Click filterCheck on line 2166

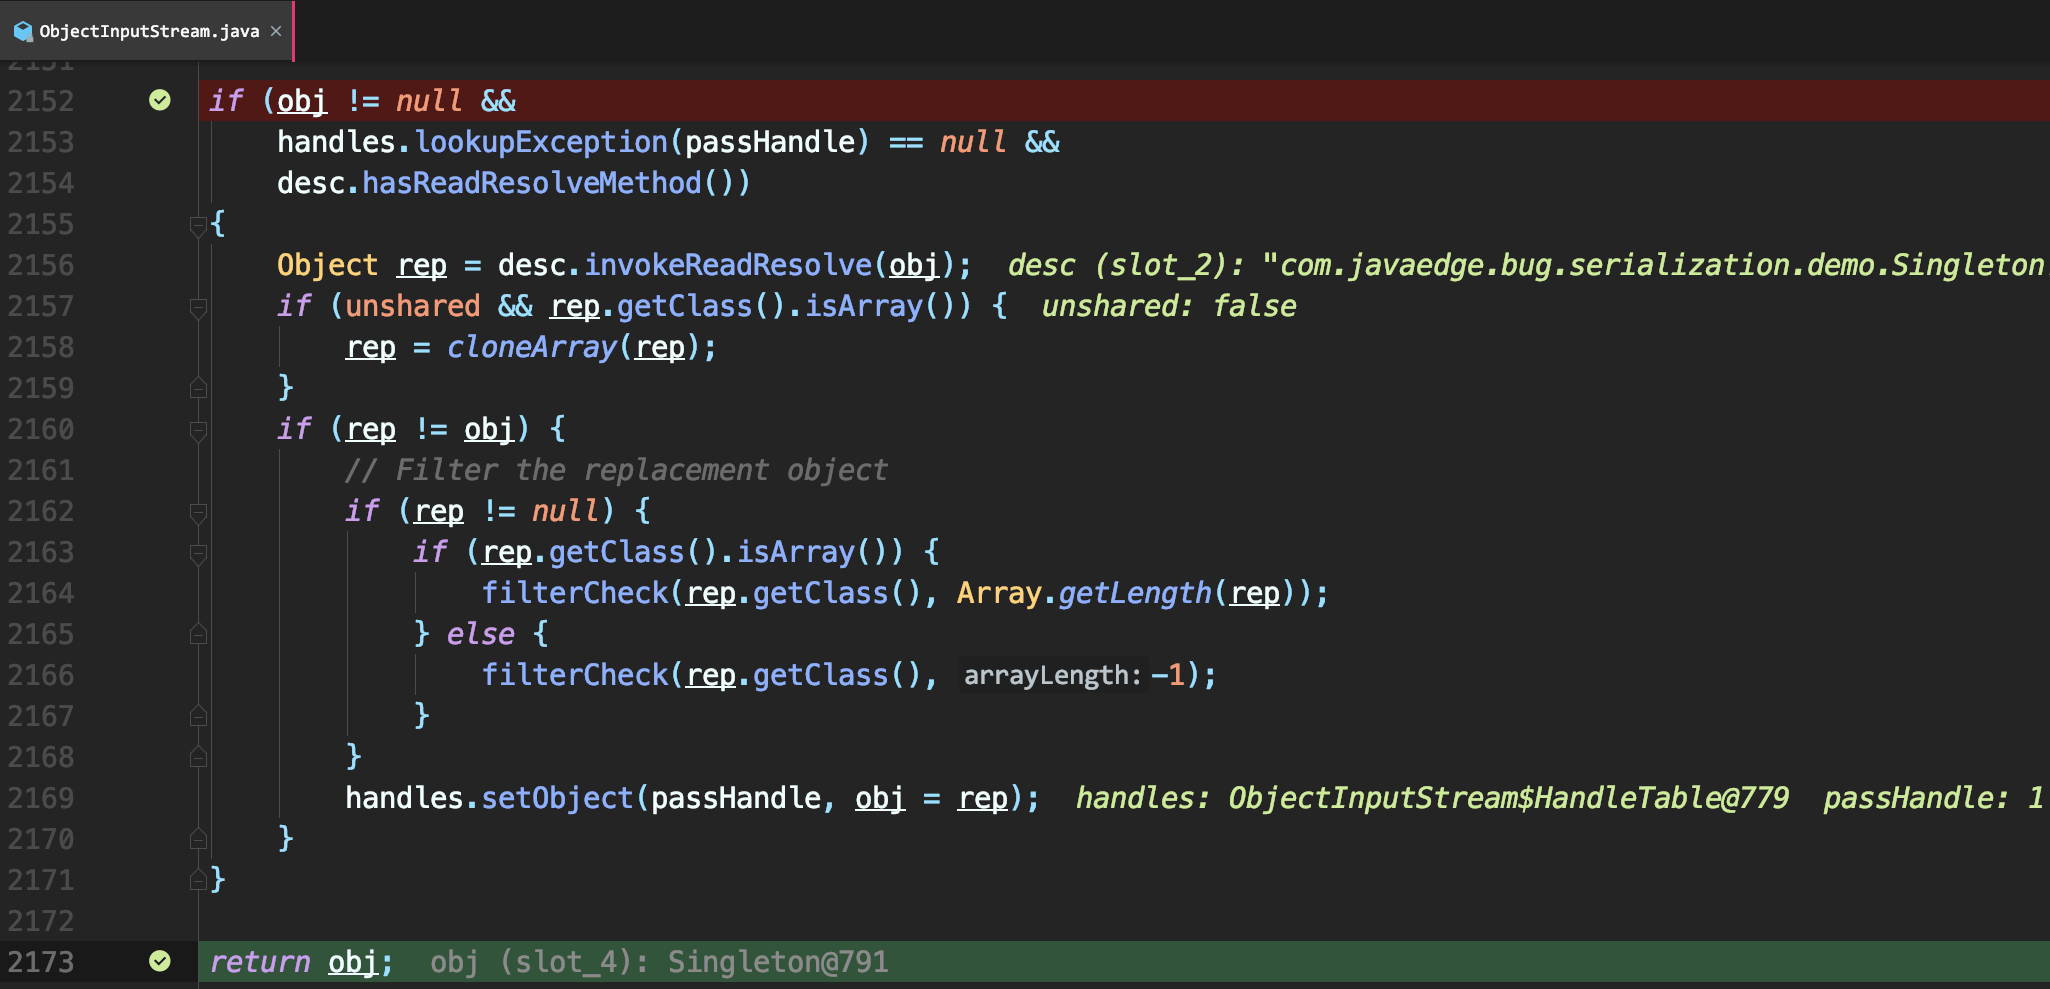pos(575,675)
